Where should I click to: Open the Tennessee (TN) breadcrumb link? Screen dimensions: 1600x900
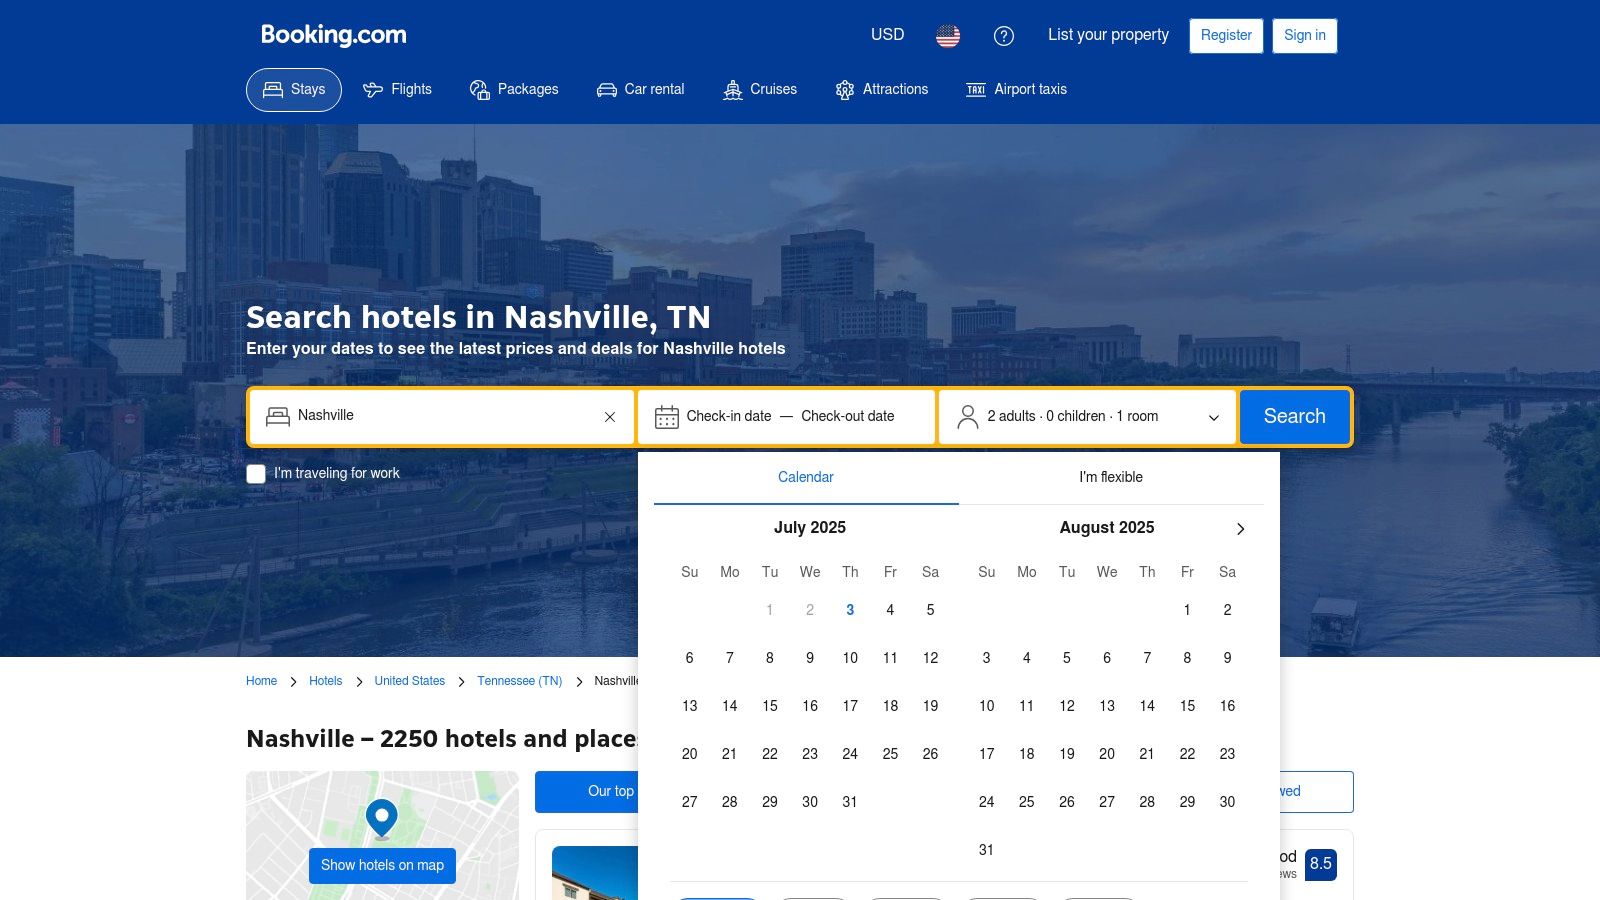point(519,681)
